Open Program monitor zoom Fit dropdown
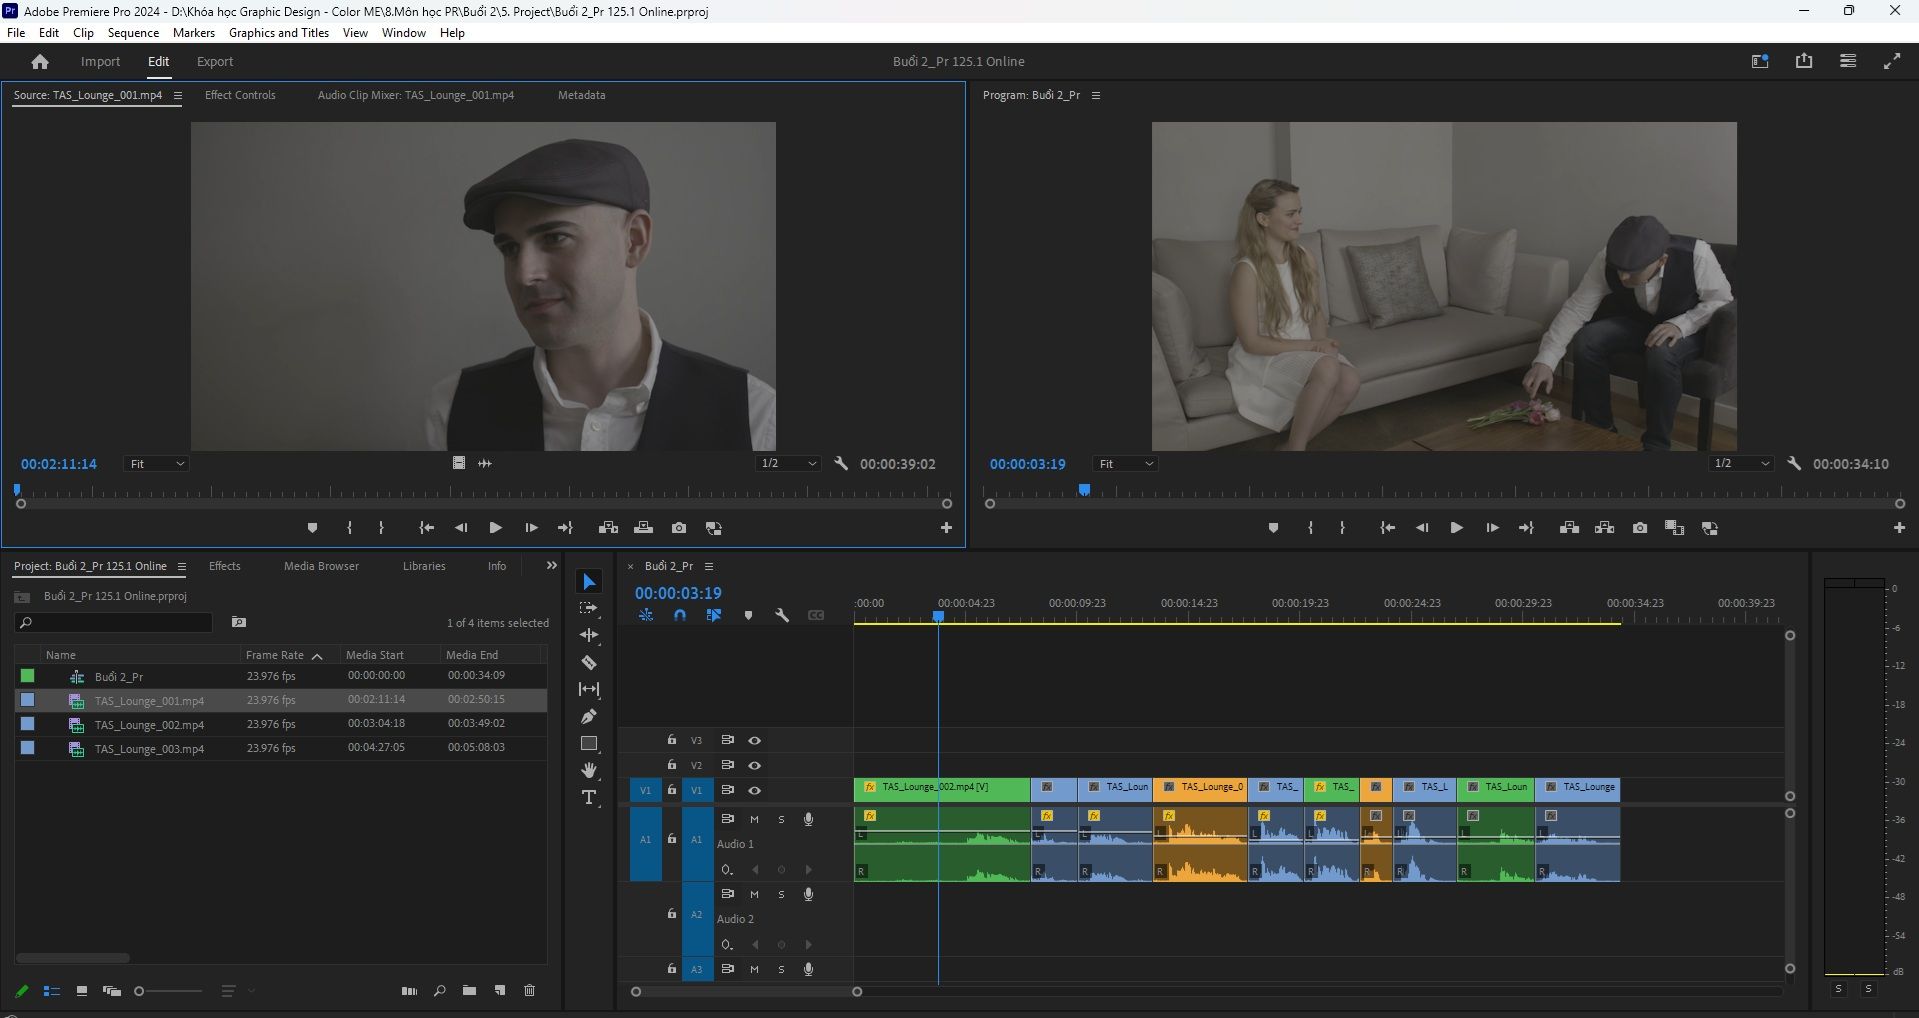The width and height of the screenshot is (1919, 1018). point(1126,464)
